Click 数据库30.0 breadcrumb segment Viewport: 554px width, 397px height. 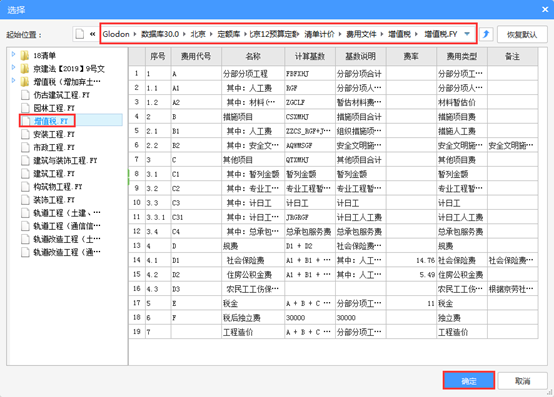[x=160, y=34]
